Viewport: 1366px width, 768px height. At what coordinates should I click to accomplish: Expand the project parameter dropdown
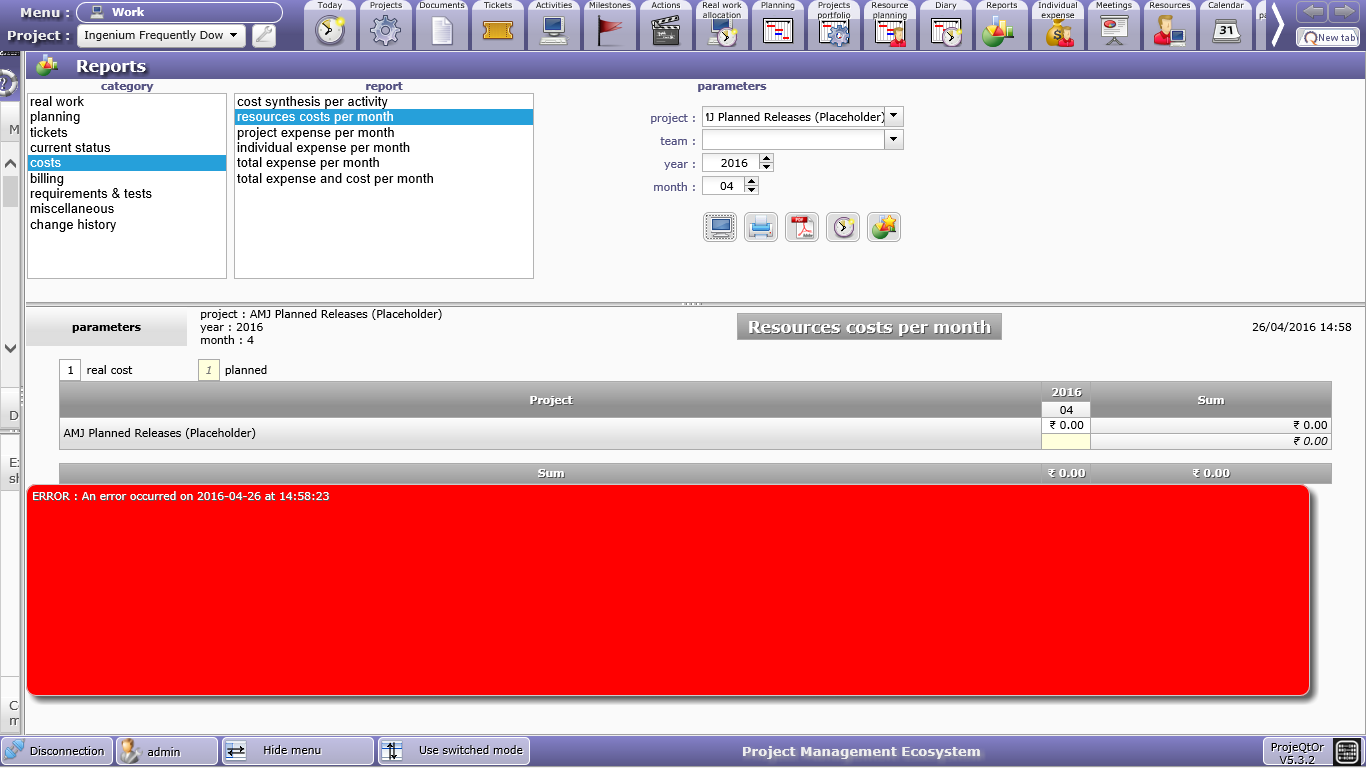(x=894, y=117)
